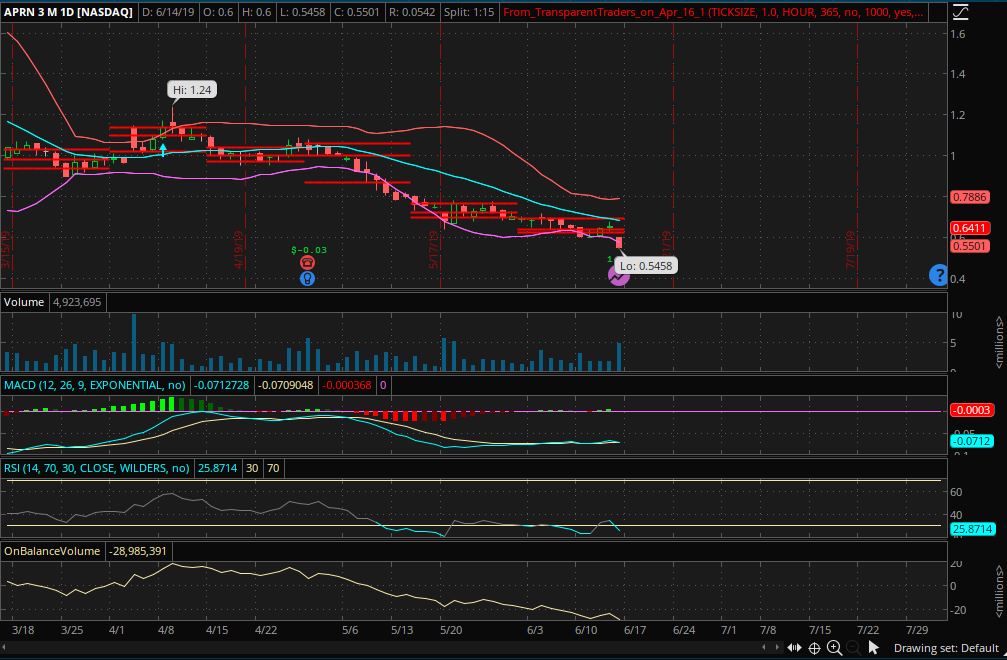The height and width of the screenshot is (660, 1007).
Task: Click the 7/22 date on time axis
Action: [868, 630]
